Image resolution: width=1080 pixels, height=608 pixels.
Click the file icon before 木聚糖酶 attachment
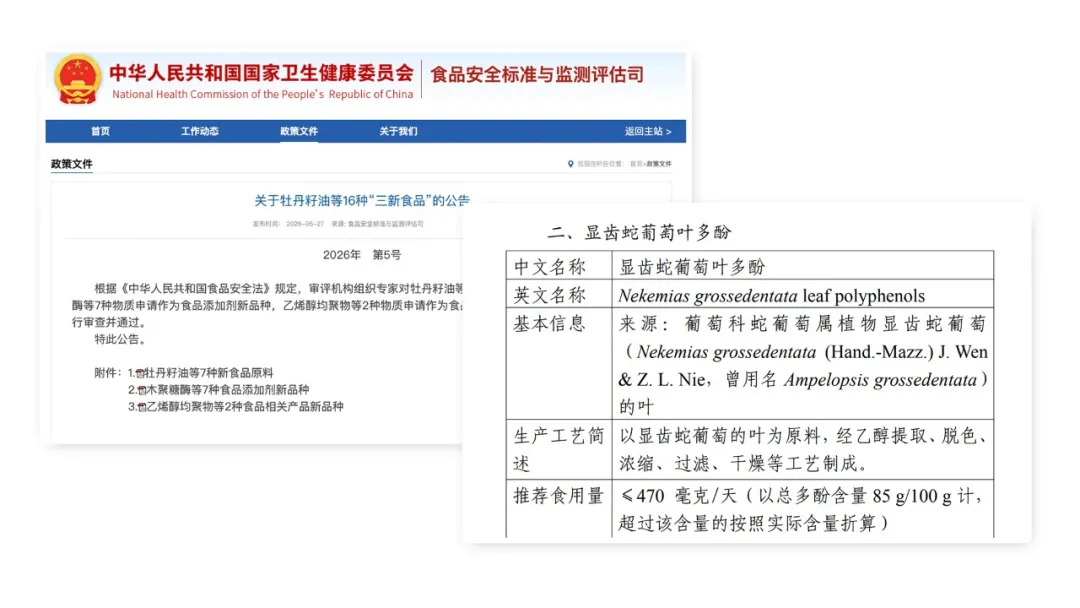pos(141,390)
